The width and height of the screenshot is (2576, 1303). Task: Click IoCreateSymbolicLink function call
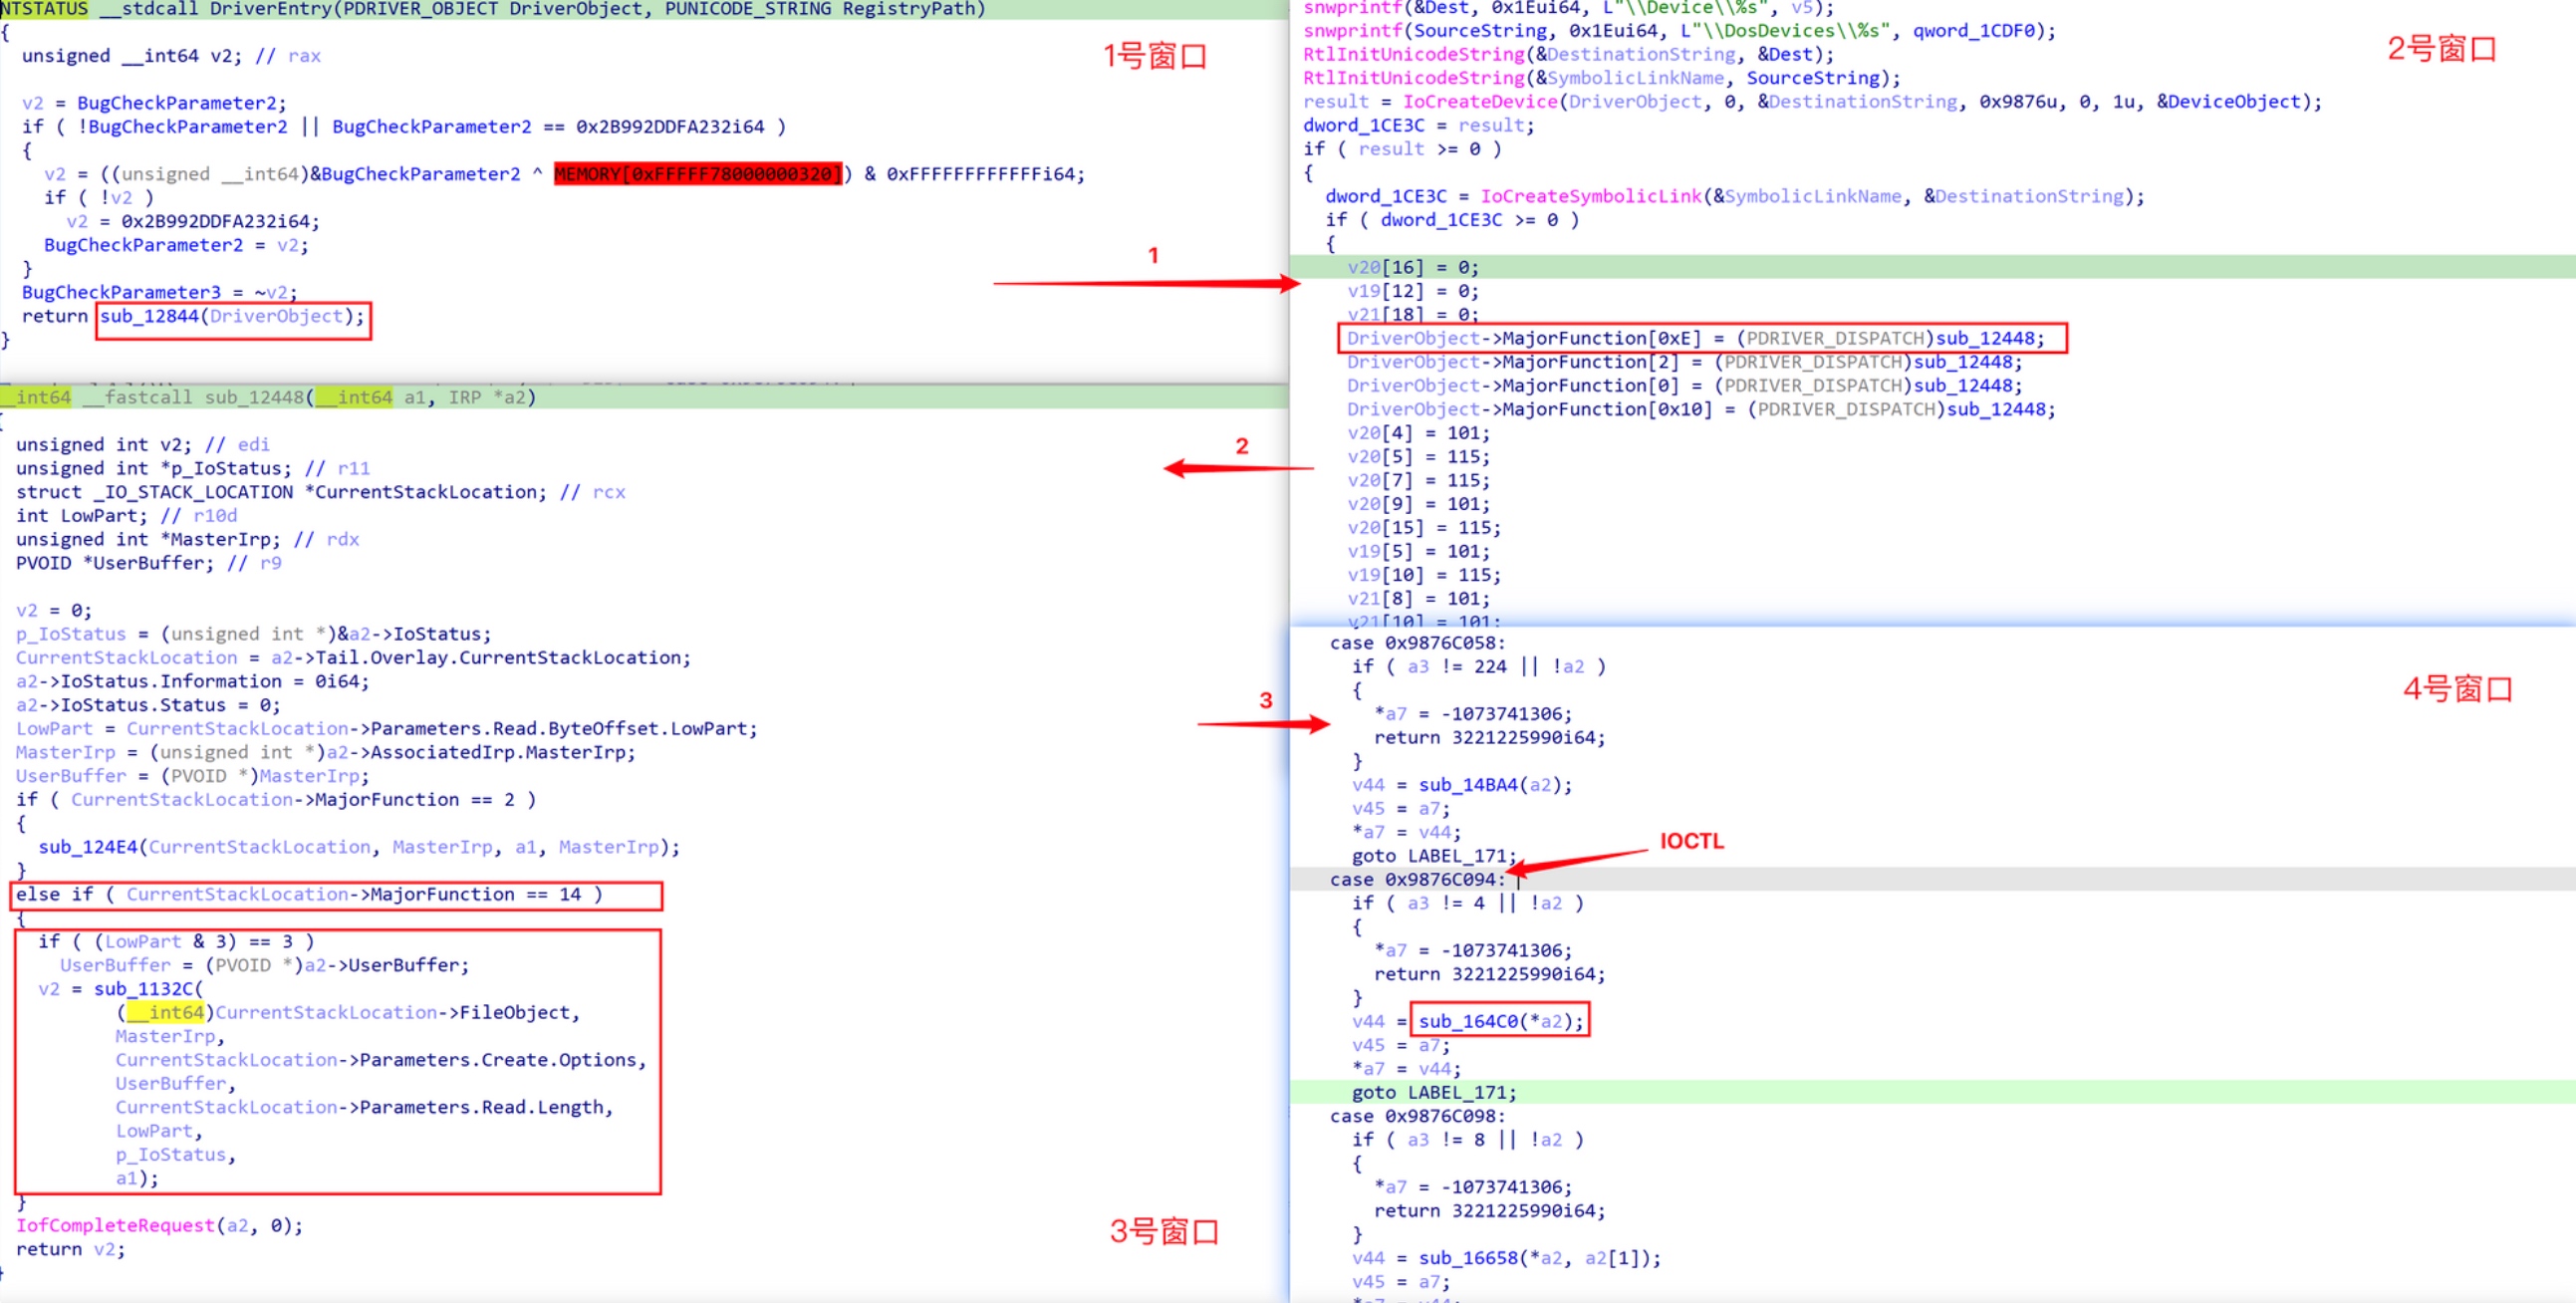(1590, 197)
